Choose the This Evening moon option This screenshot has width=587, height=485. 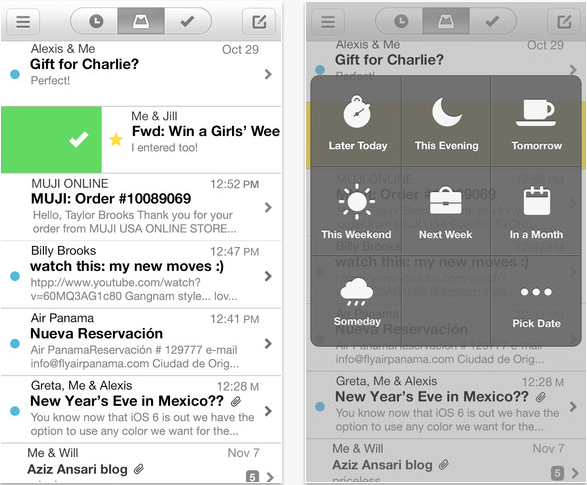[446, 122]
